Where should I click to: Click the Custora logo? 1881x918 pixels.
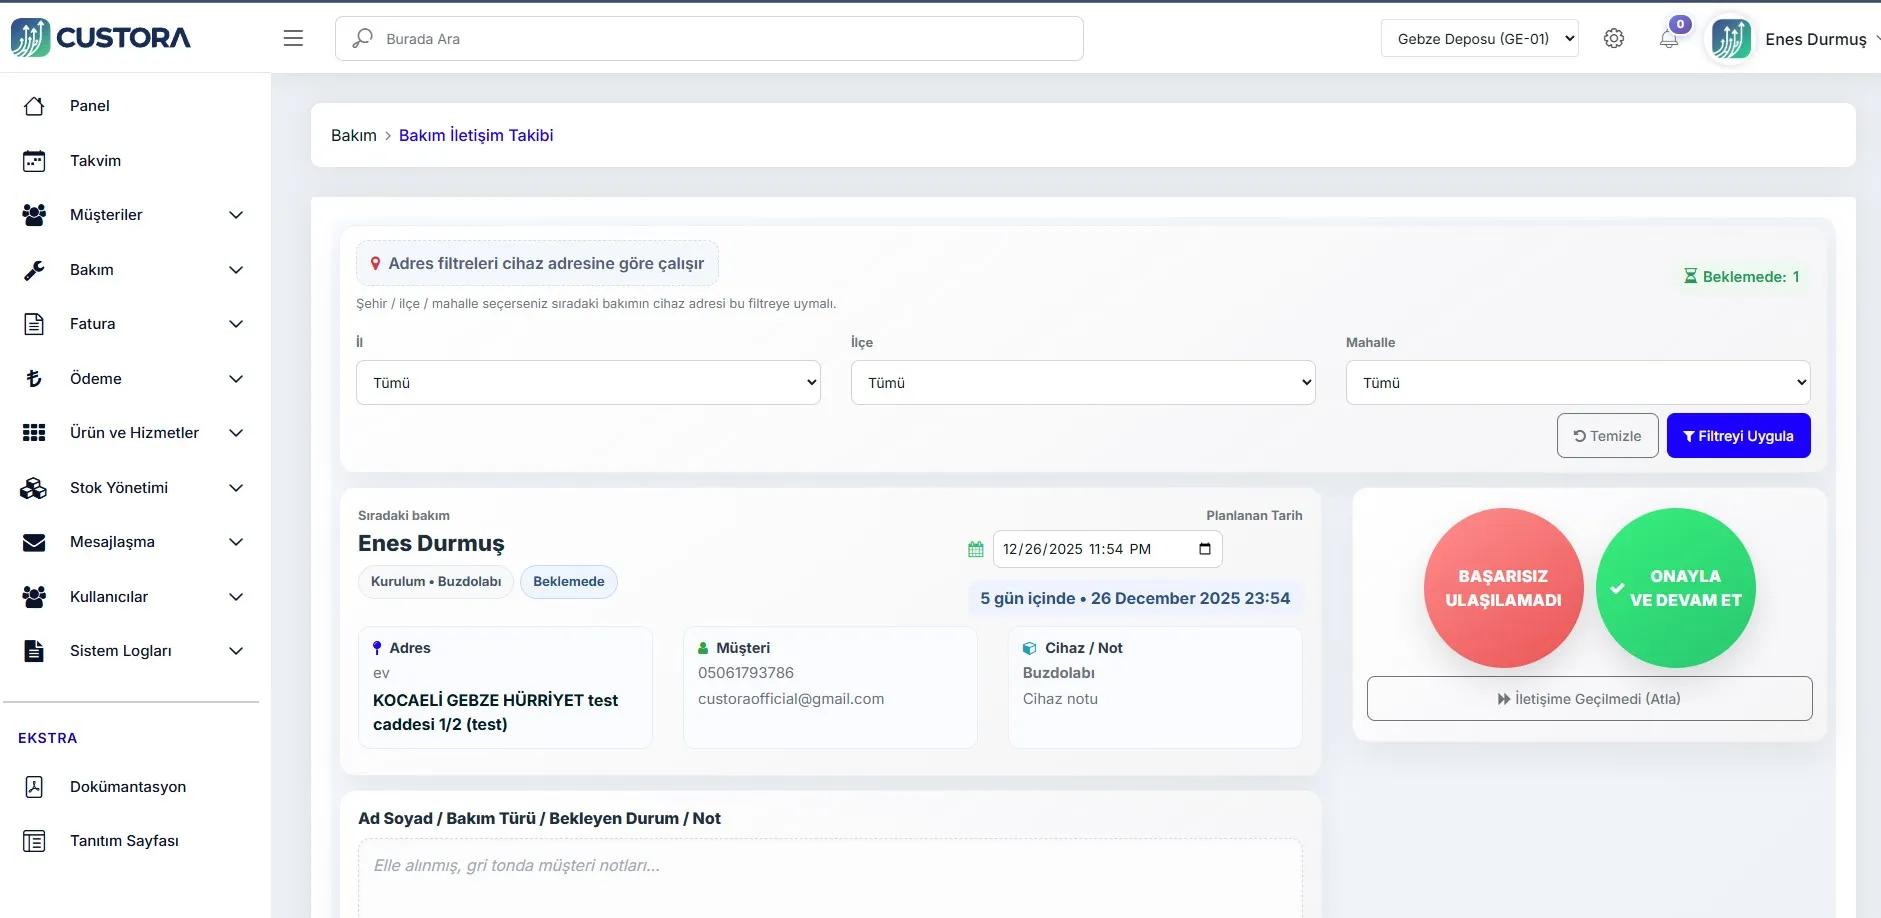[101, 38]
